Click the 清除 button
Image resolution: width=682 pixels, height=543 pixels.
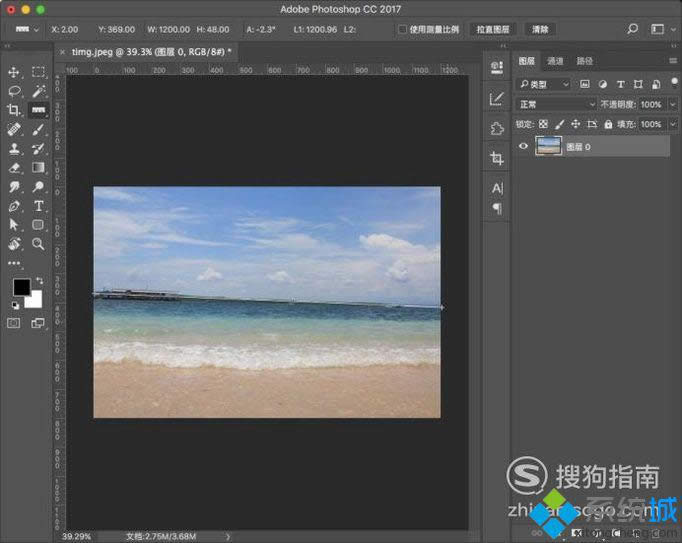tap(540, 30)
